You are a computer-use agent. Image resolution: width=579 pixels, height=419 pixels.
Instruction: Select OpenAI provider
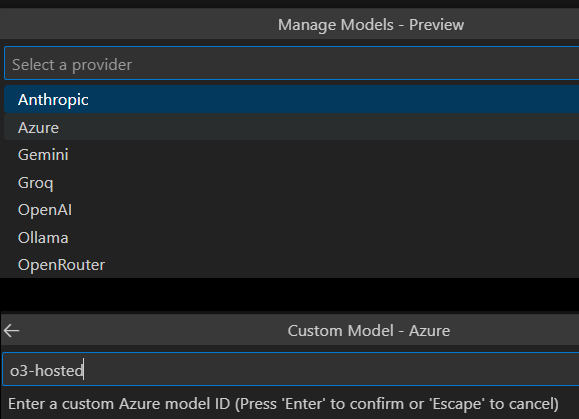292,210
